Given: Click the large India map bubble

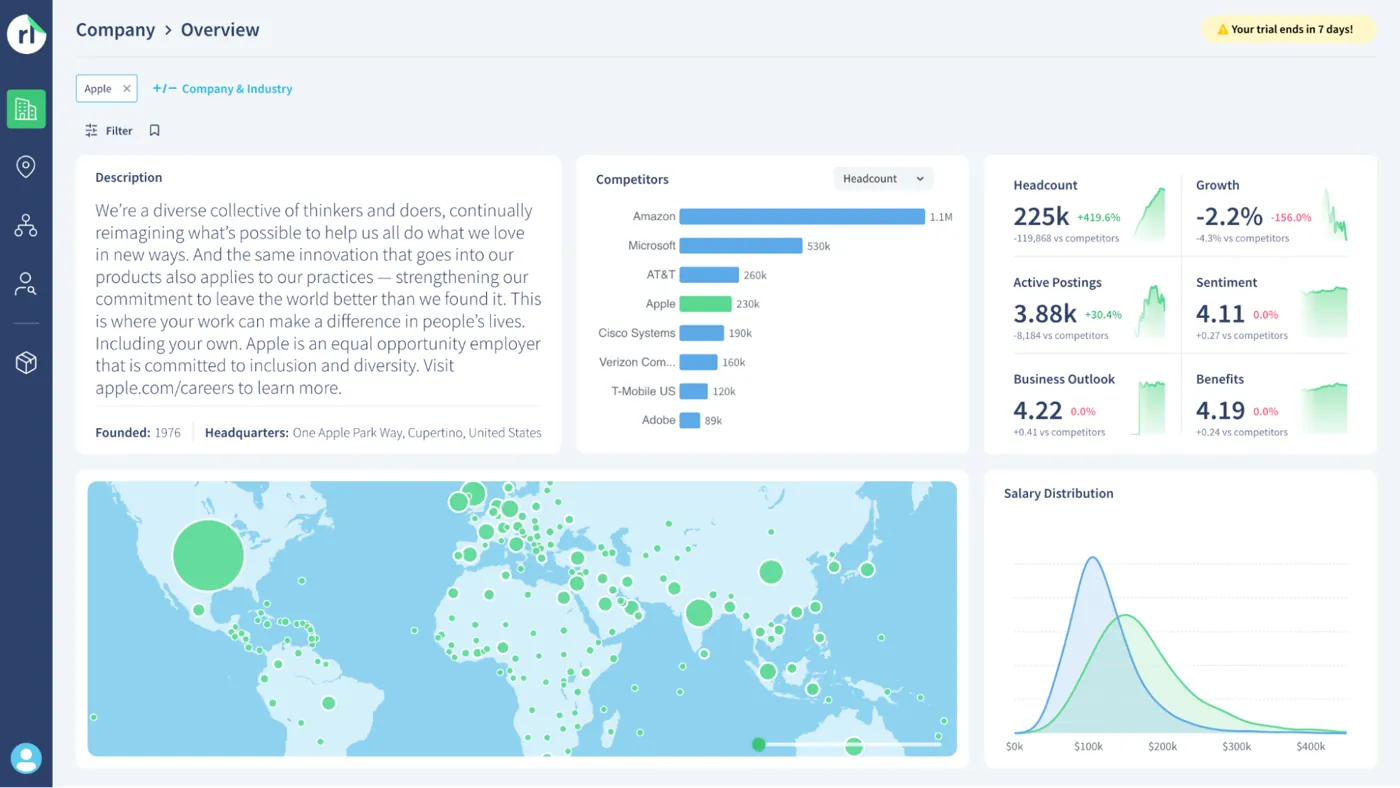Looking at the screenshot, I should click(x=700, y=612).
